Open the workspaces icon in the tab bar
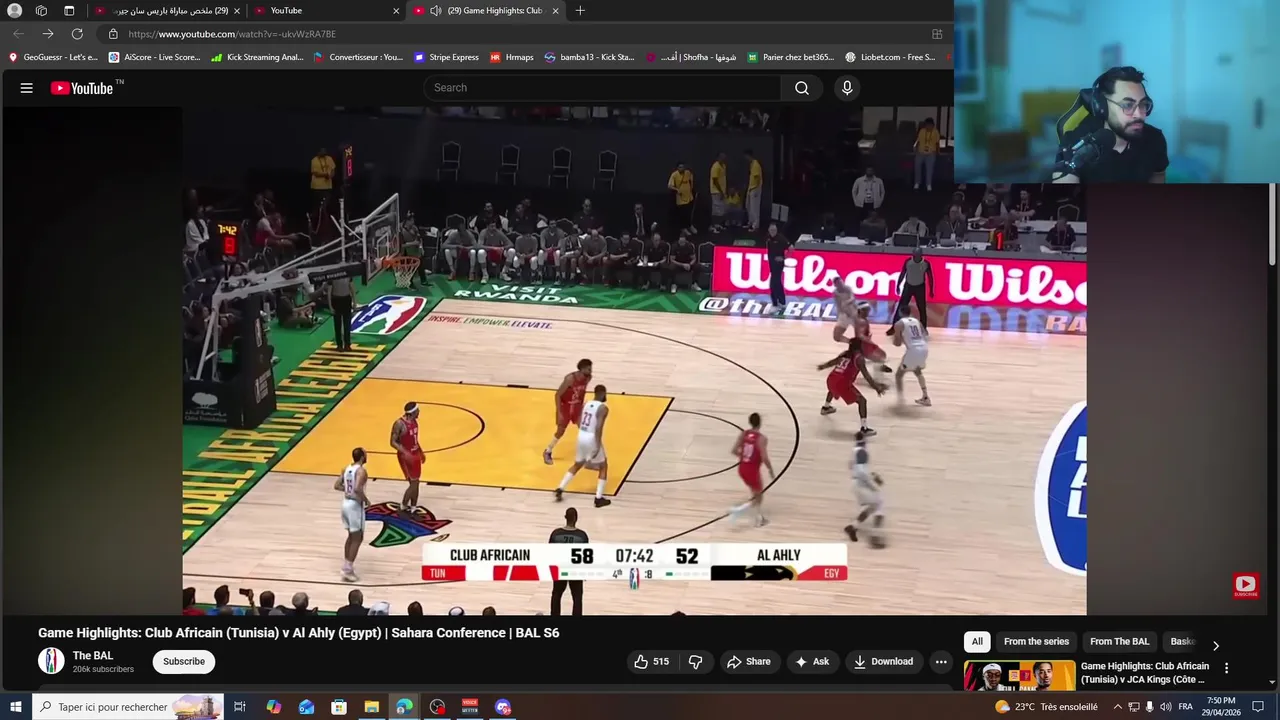 tap(41, 11)
